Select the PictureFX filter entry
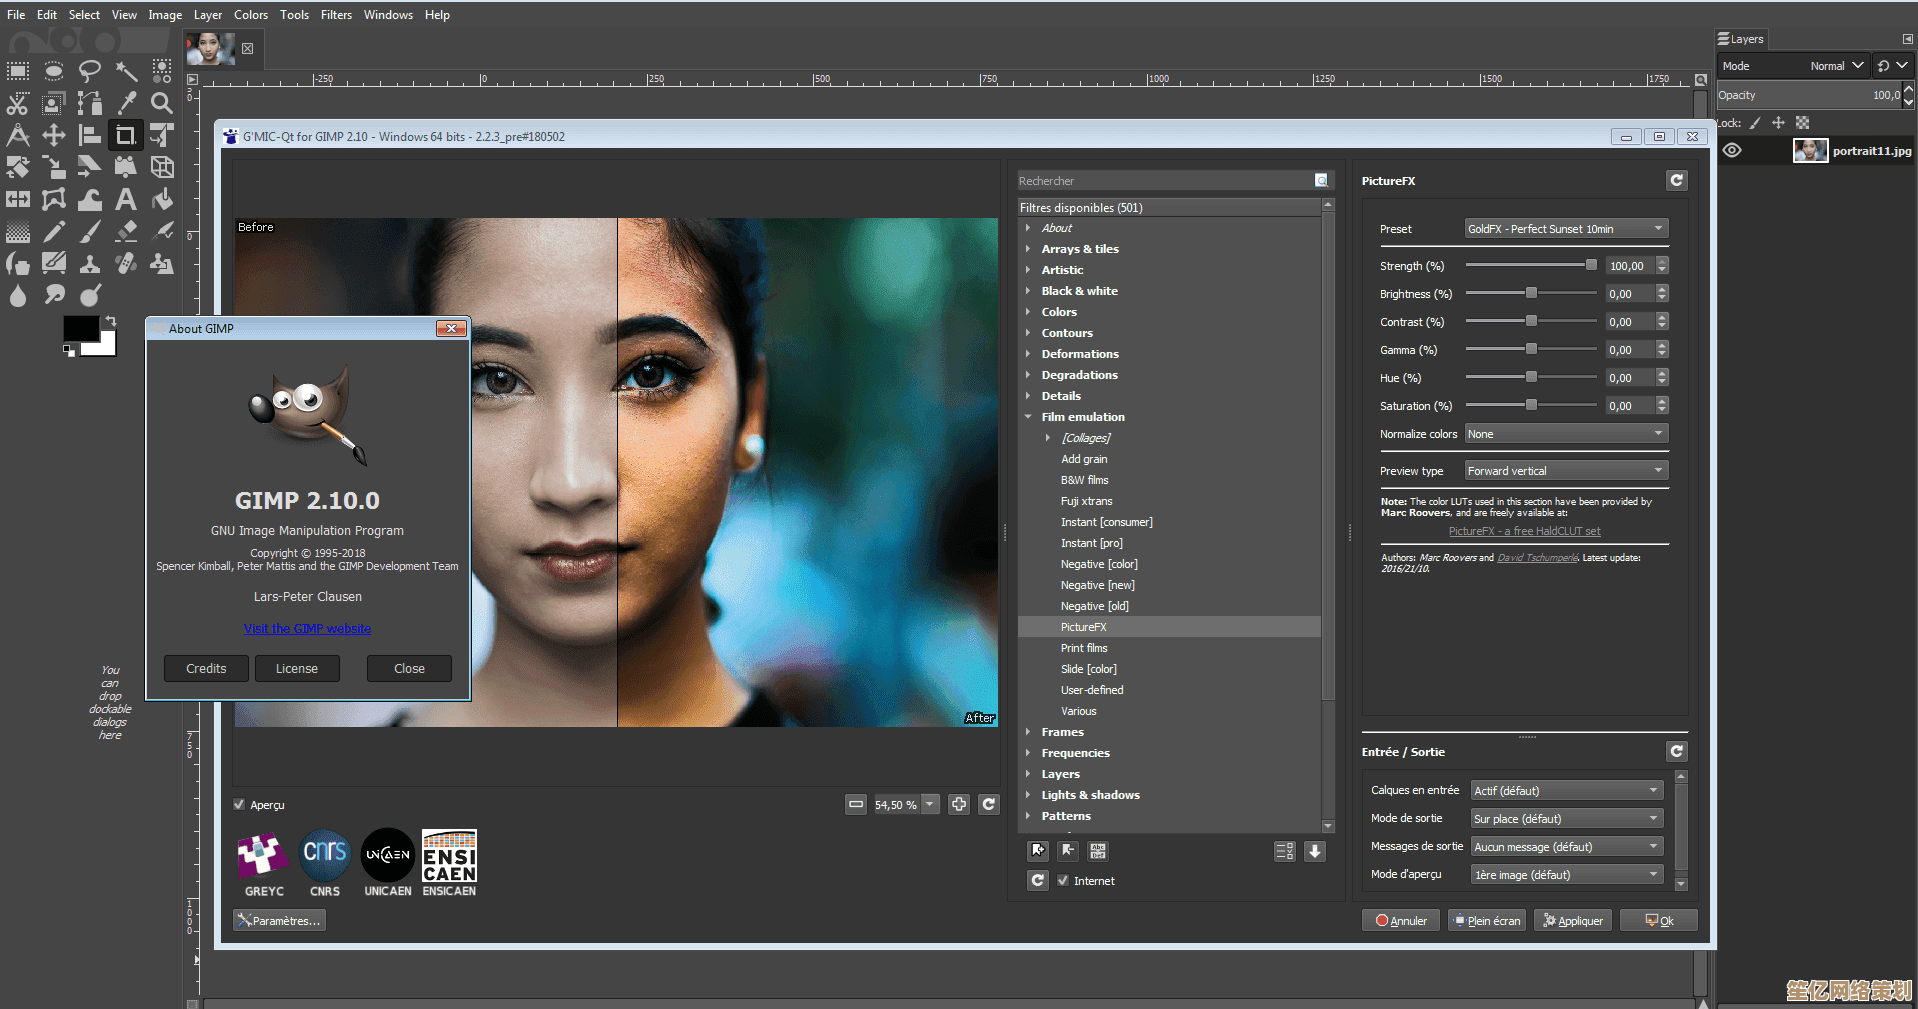The width and height of the screenshot is (1918, 1009). (1169, 627)
